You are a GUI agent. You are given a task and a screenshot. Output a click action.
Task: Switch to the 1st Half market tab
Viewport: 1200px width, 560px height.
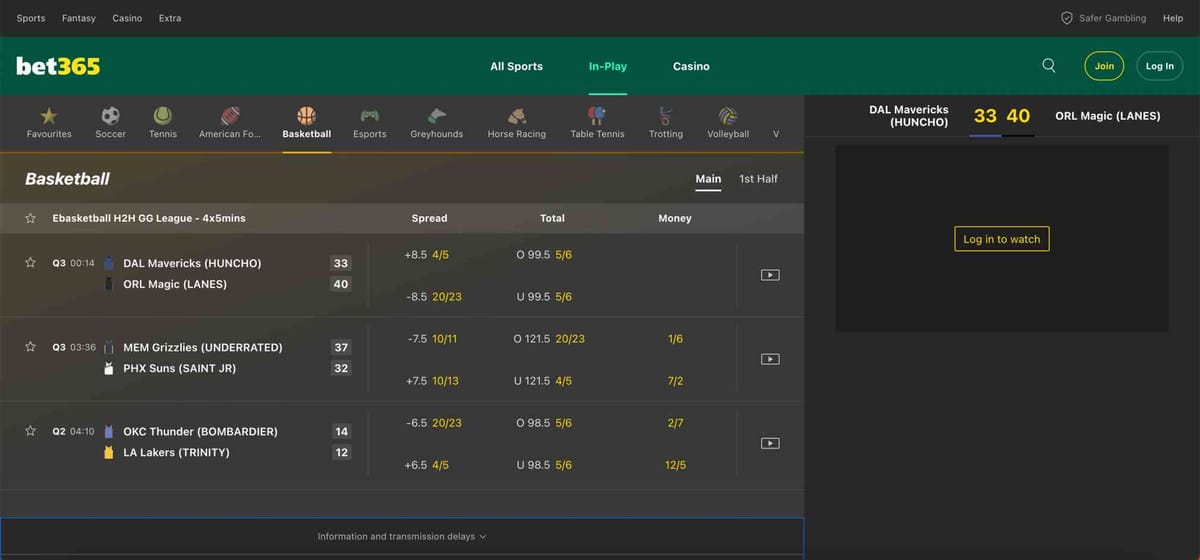pos(758,179)
